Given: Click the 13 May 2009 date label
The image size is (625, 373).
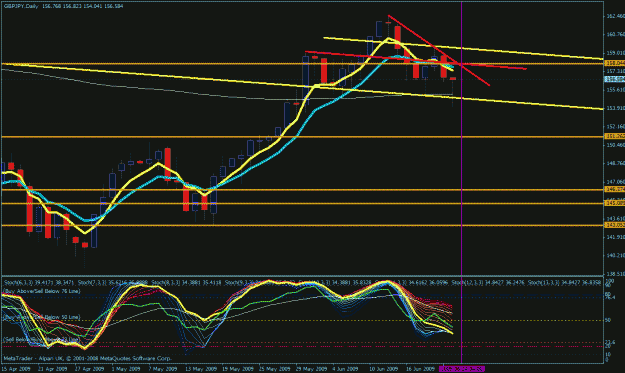Looking at the screenshot, I should 200,369.
